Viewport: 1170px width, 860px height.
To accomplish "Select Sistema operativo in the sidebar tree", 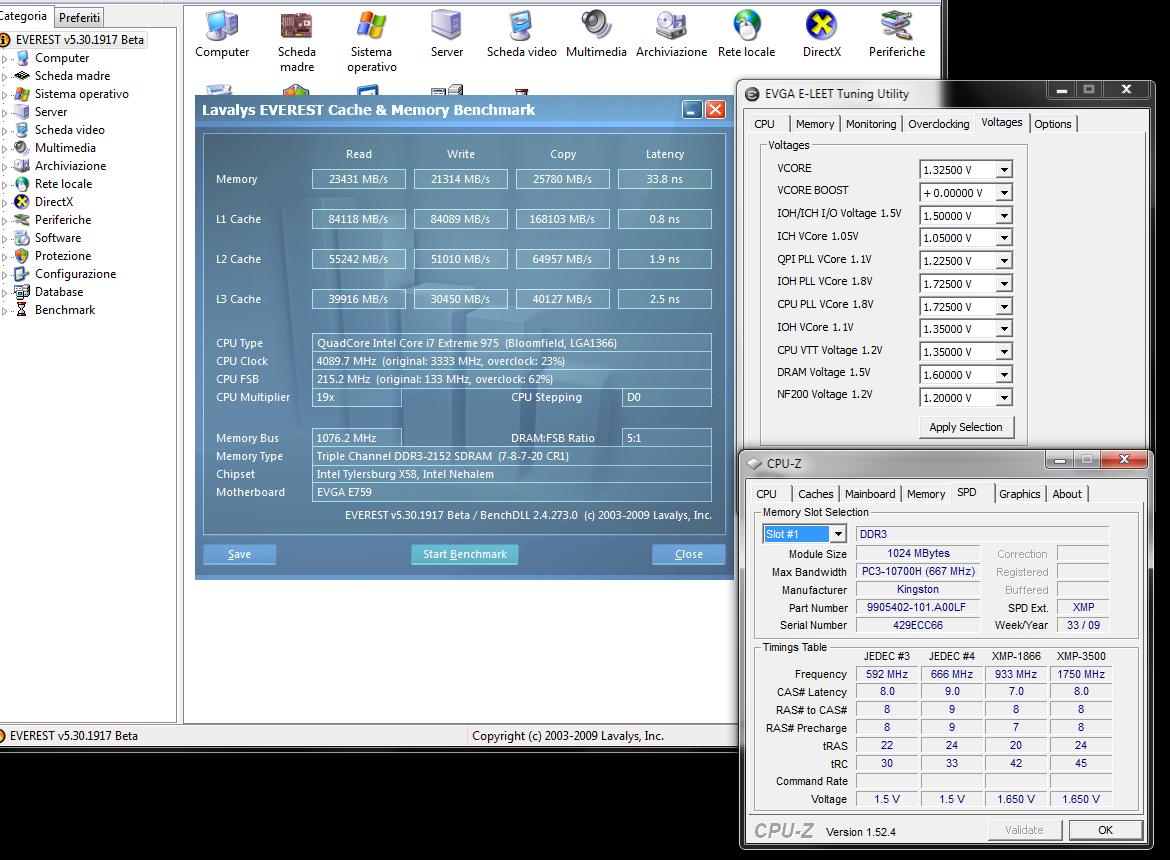I will [x=81, y=94].
